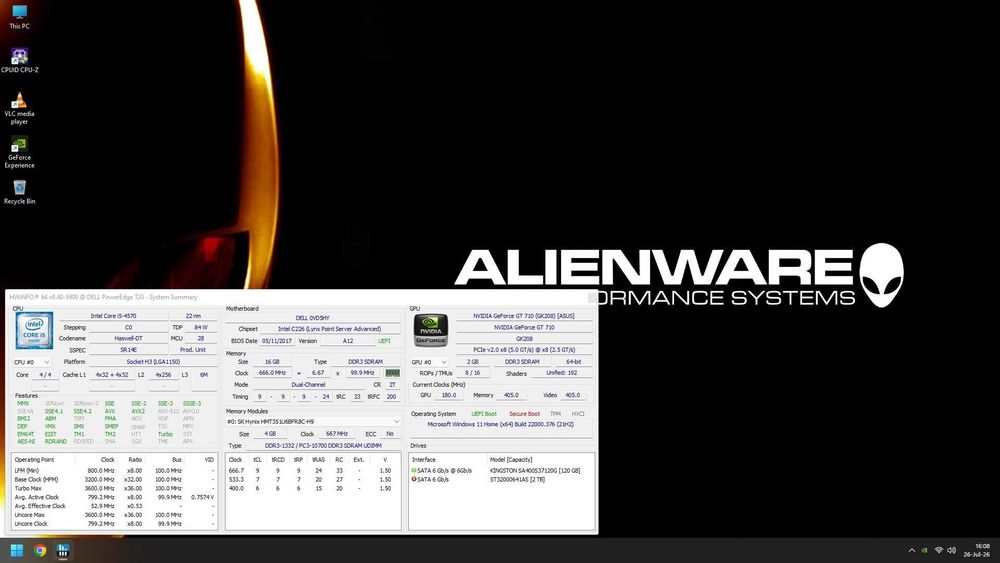Open the GPU #0 selector dropdown
Screen dimensions: 1000x563
tap(429, 362)
